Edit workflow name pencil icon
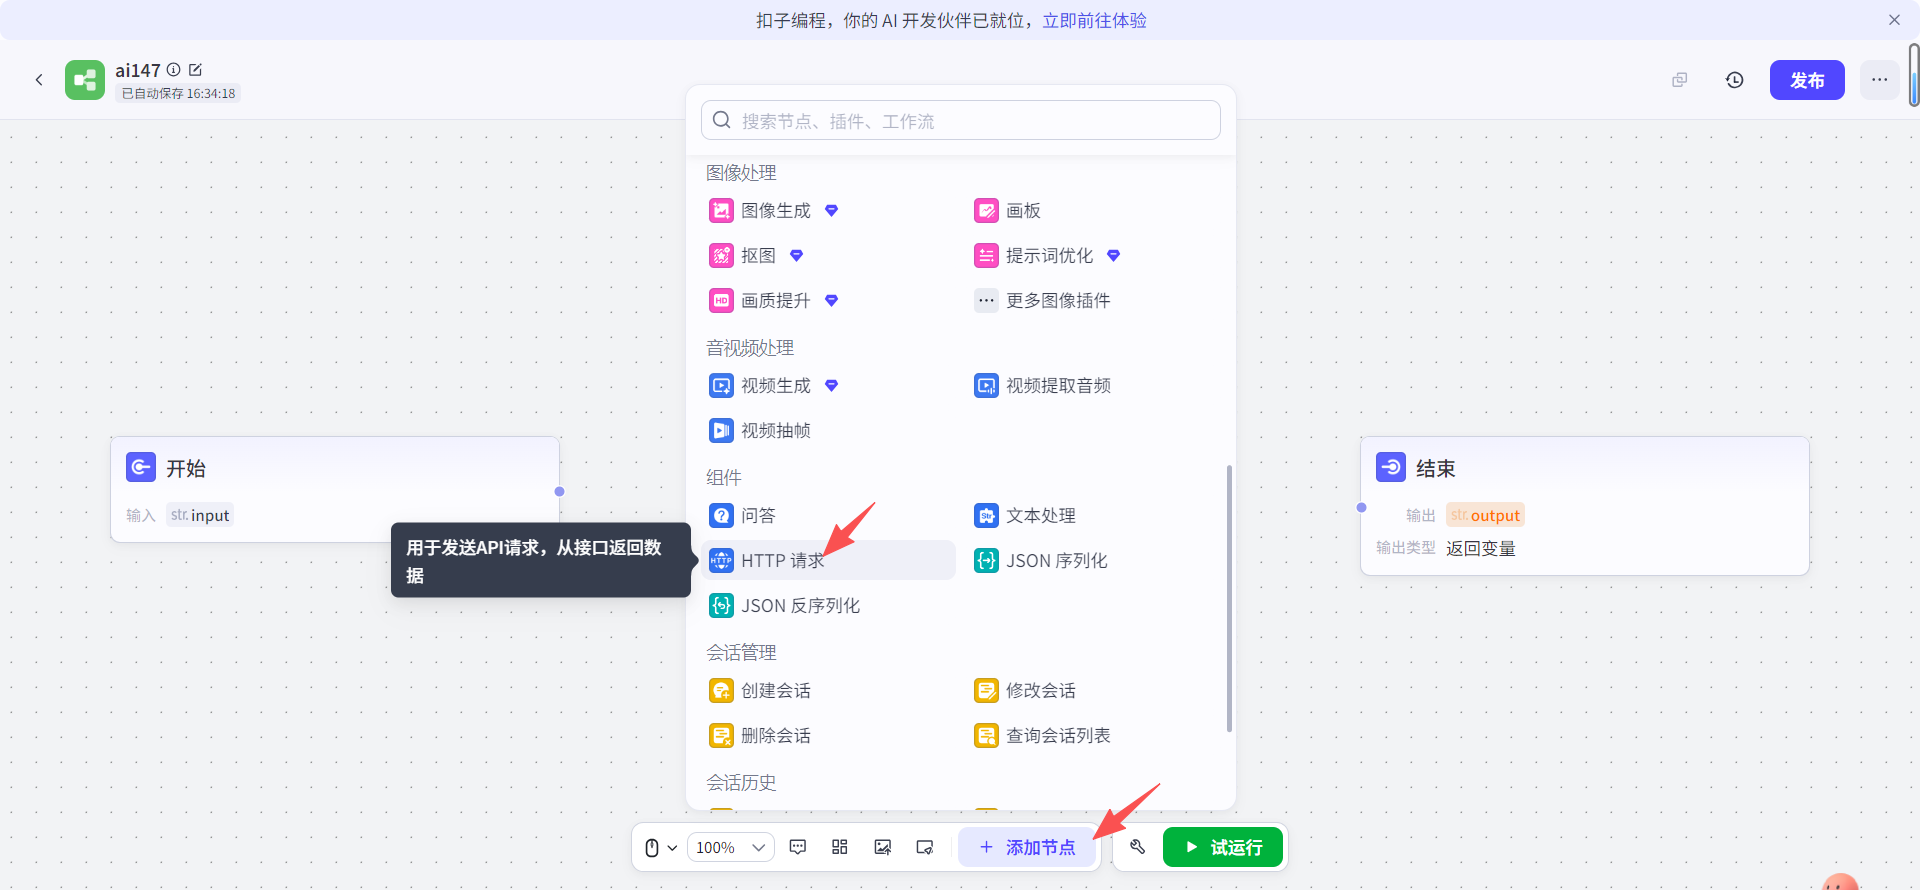 point(196,70)
